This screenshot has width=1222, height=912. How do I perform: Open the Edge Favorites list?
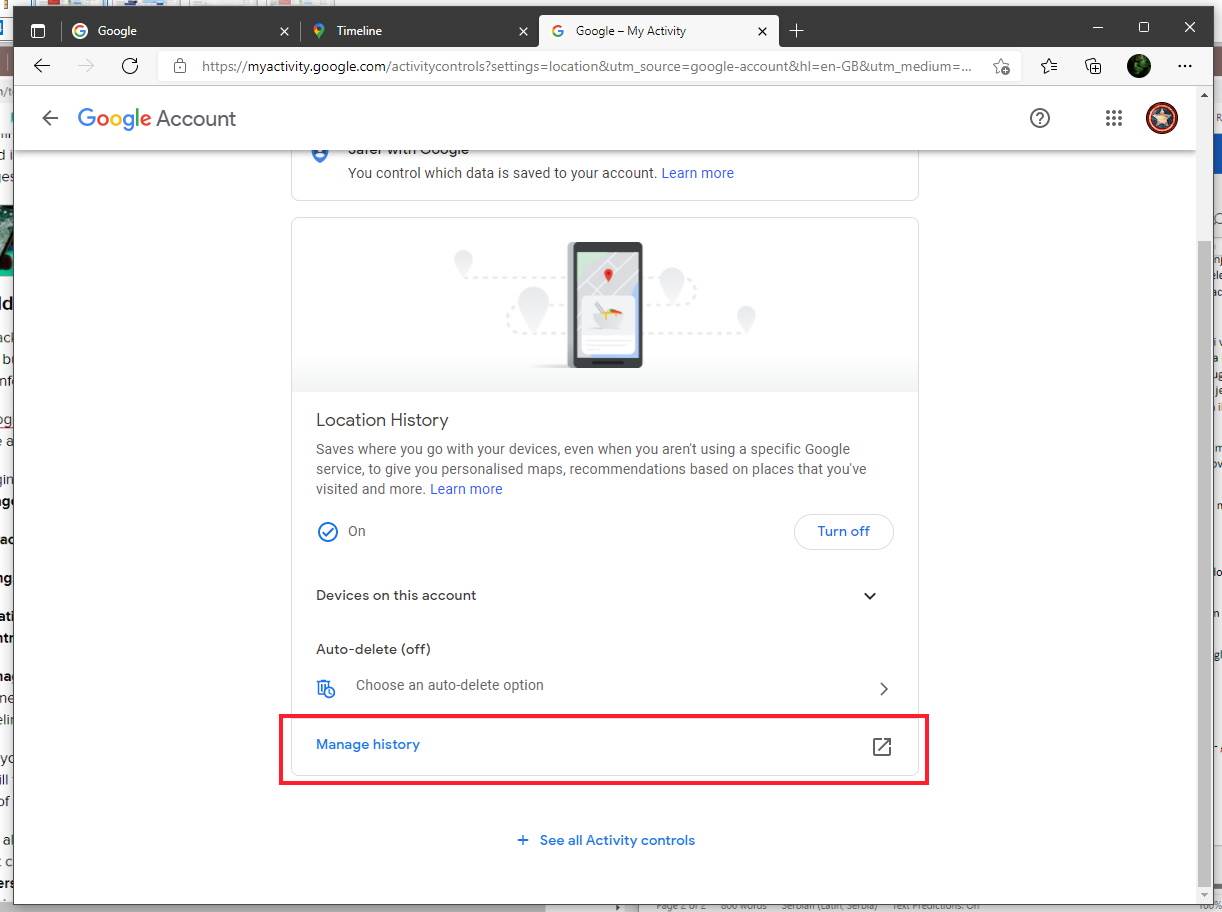[x=1048, y=66]
